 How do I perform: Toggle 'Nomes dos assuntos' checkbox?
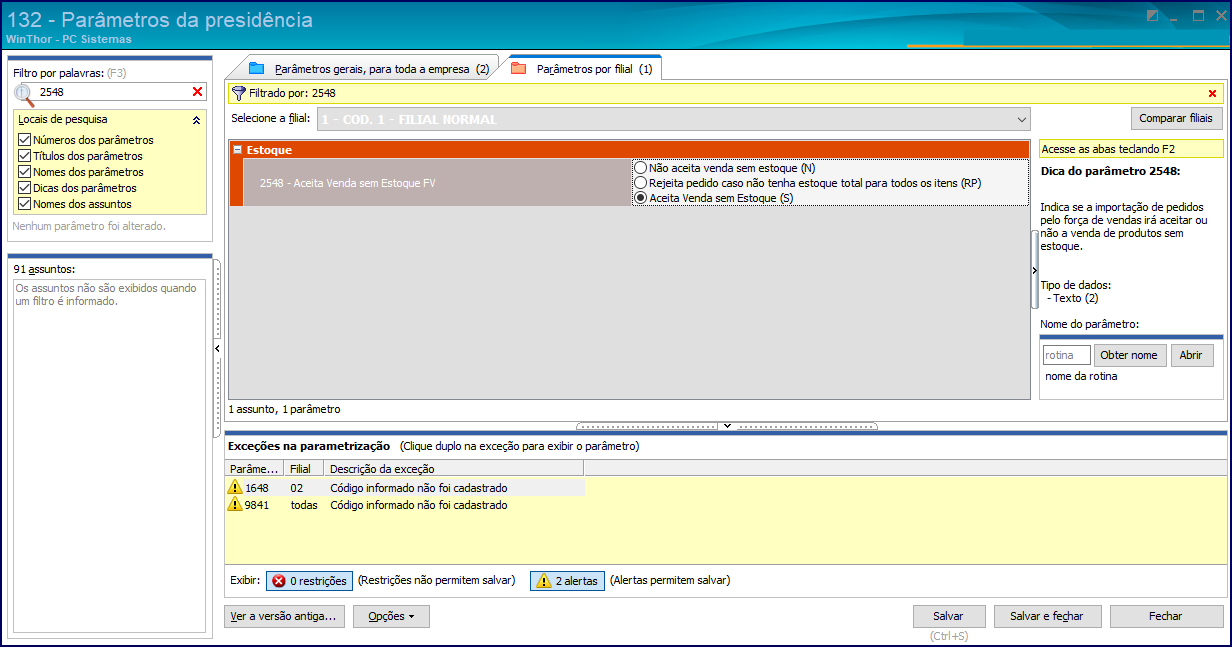coord(24,204)
